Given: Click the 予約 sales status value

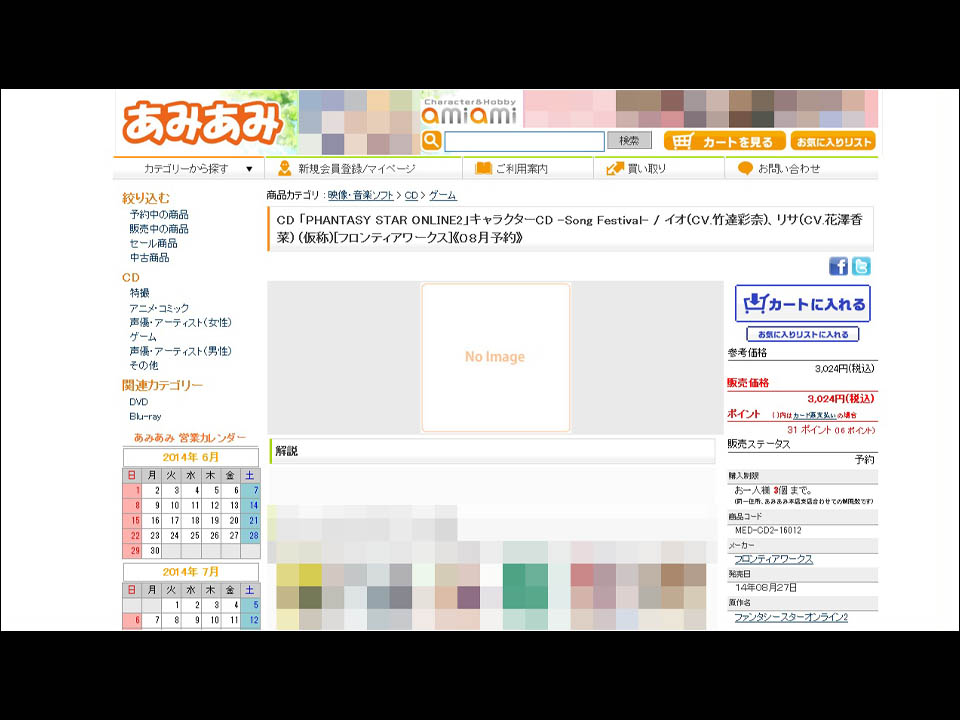Looking at the screenshot, I should [x=864, y=459].
